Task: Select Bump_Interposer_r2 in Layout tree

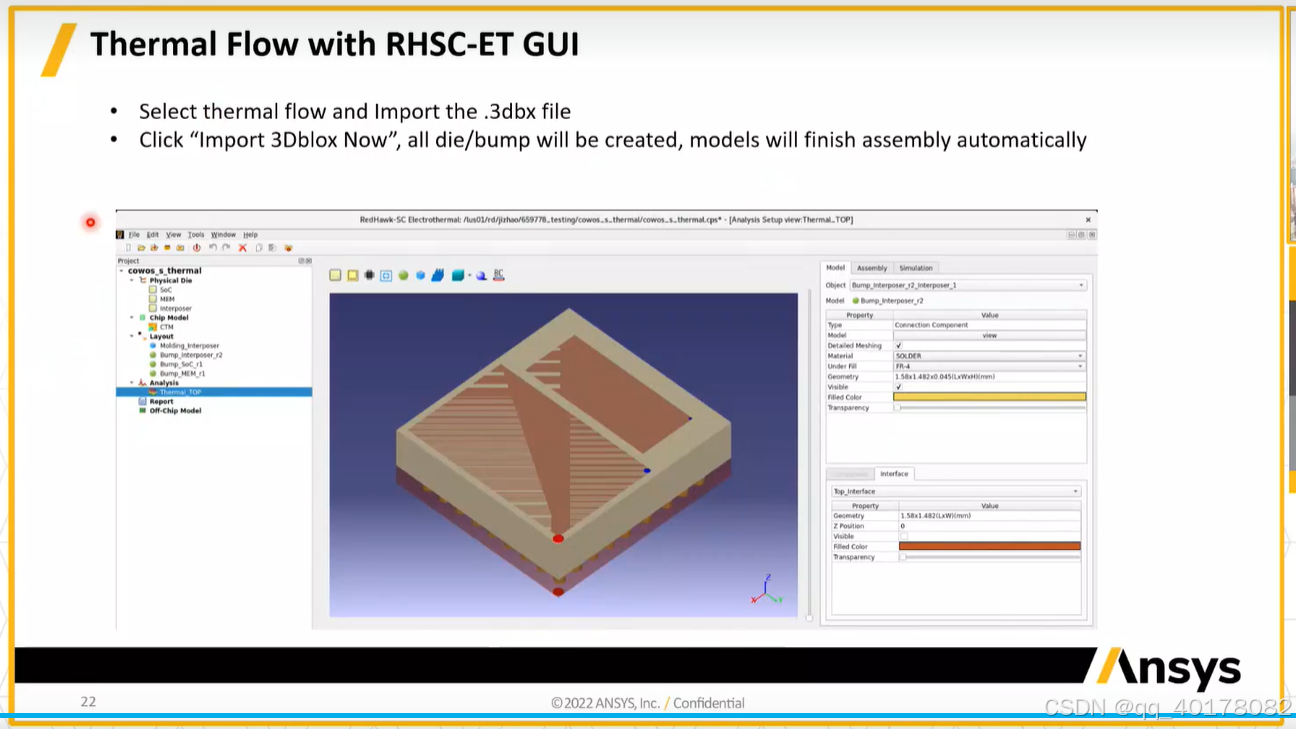Action: (191, 355)
